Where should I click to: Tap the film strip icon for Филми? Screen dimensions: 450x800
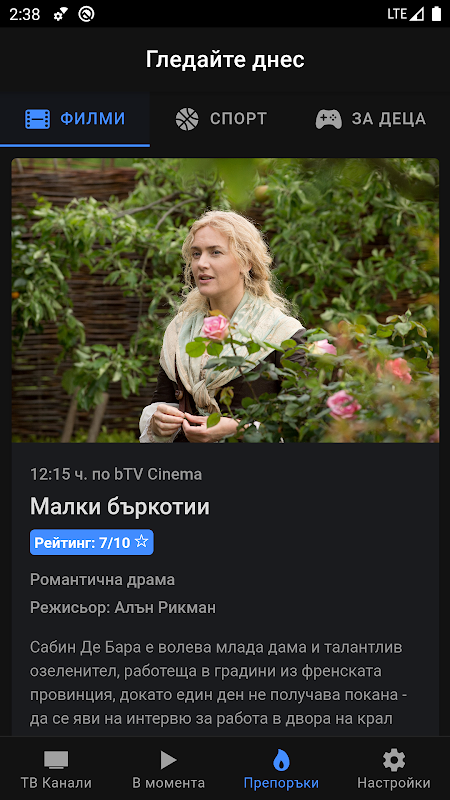coord(38,119)
